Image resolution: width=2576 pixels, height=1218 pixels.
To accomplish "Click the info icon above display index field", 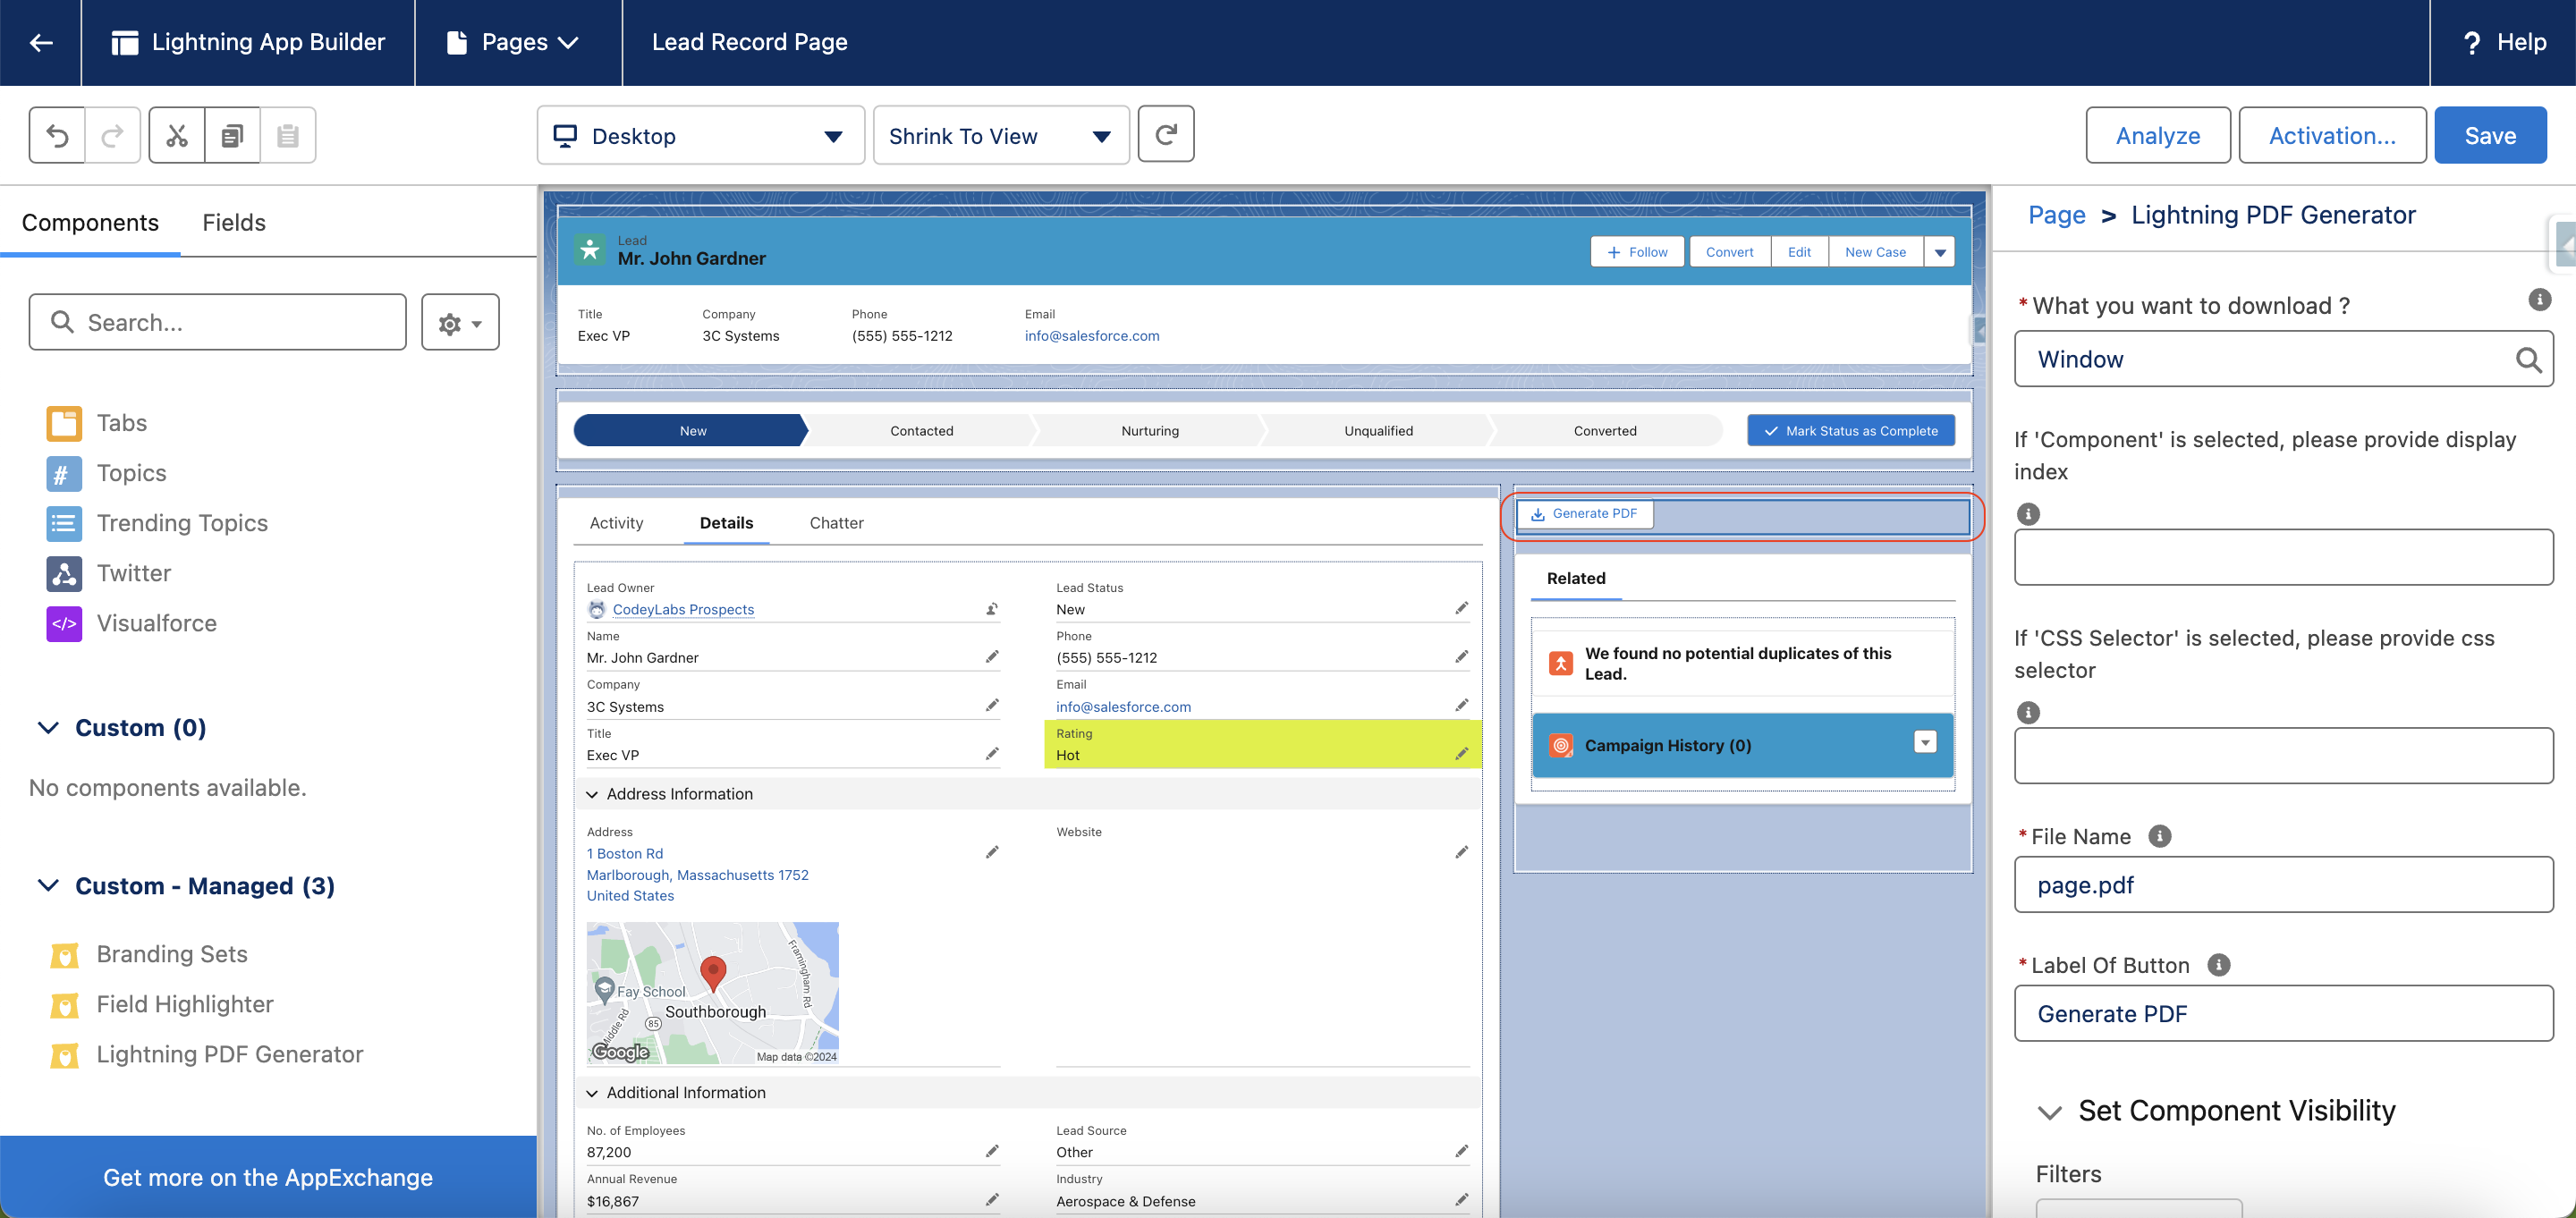I will tap(2028, 514).
